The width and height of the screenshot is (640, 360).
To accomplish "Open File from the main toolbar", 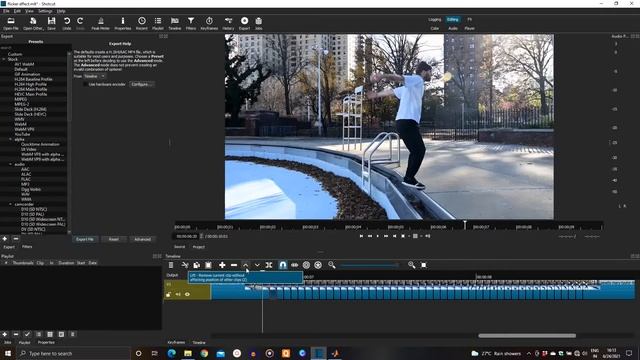I will coord(11,23).
